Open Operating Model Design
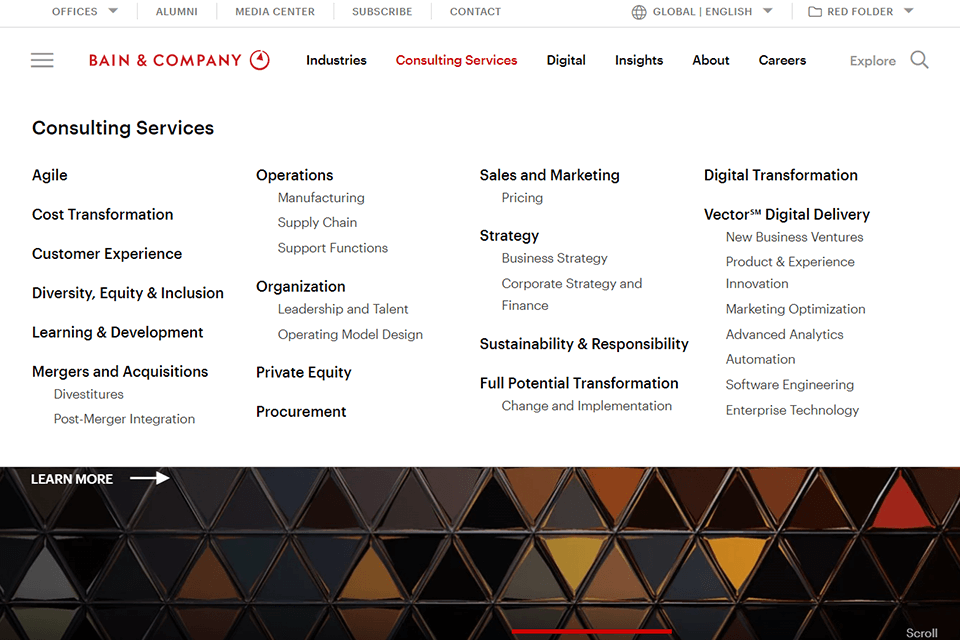This screenshot has width=960, height=640. [350, 334]
